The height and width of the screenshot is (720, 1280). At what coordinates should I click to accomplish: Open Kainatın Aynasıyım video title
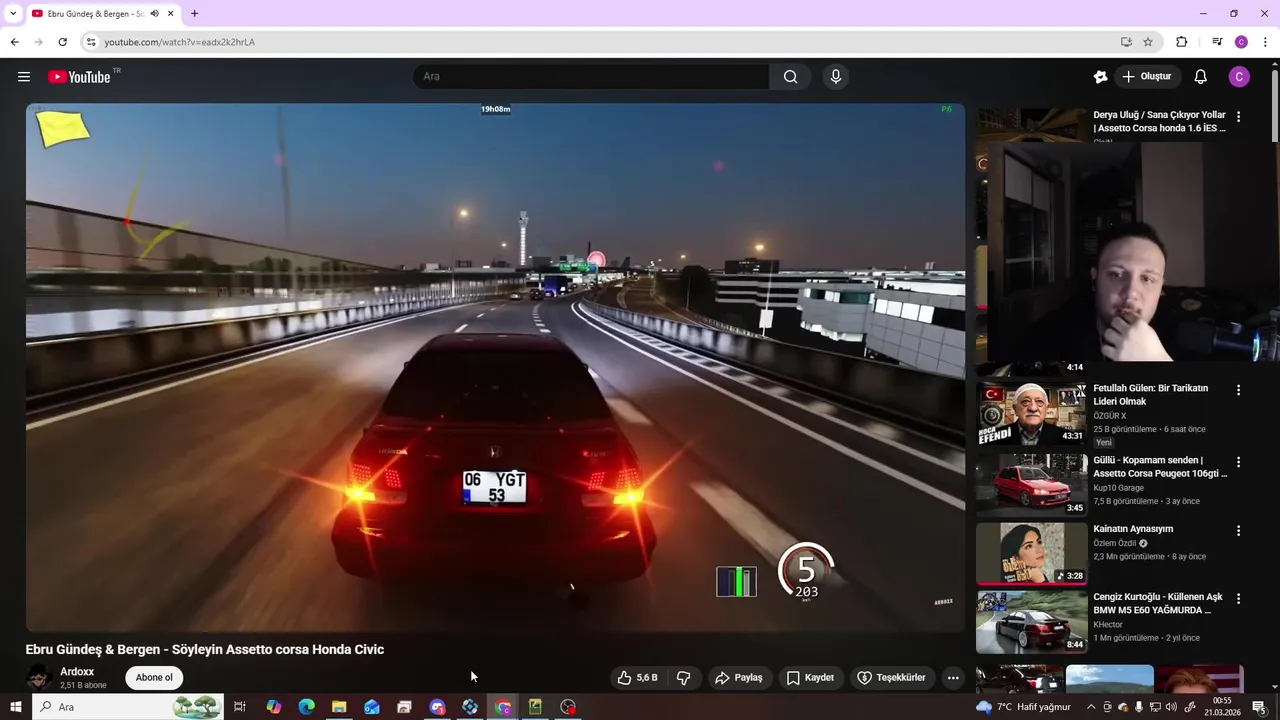[1133, 529]
